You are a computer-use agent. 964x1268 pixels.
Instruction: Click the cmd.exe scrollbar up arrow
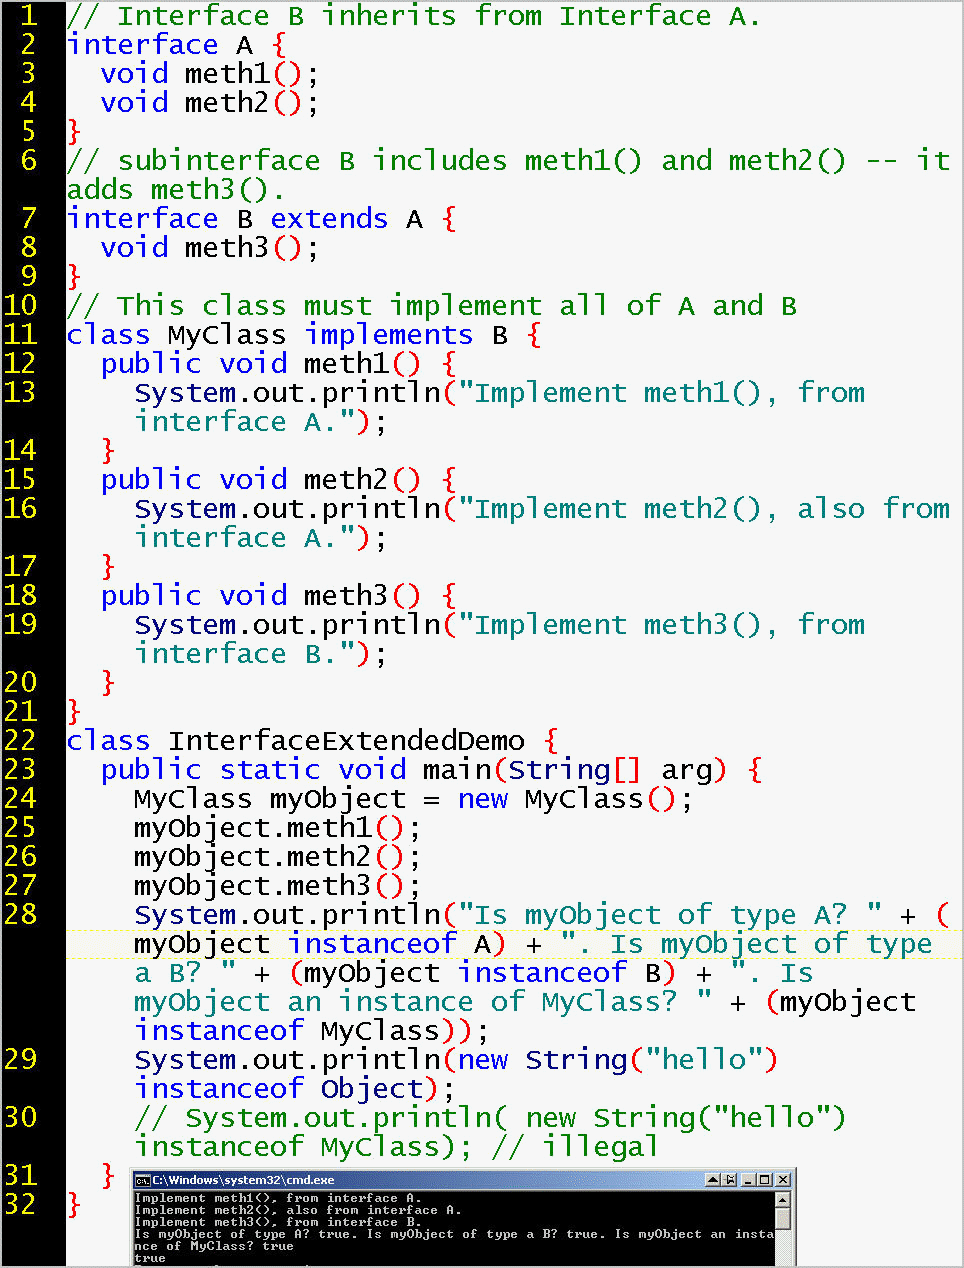(x=783, y=1199)
